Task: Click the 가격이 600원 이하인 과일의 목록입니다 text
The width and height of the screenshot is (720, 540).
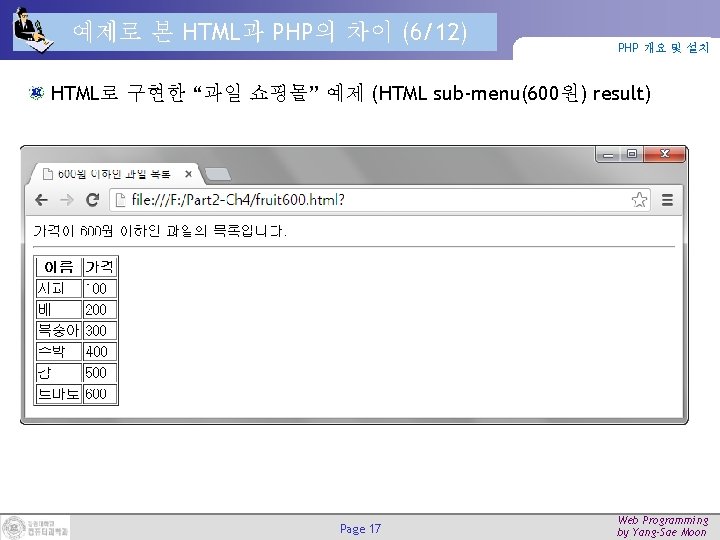Action: pos(160,231)
